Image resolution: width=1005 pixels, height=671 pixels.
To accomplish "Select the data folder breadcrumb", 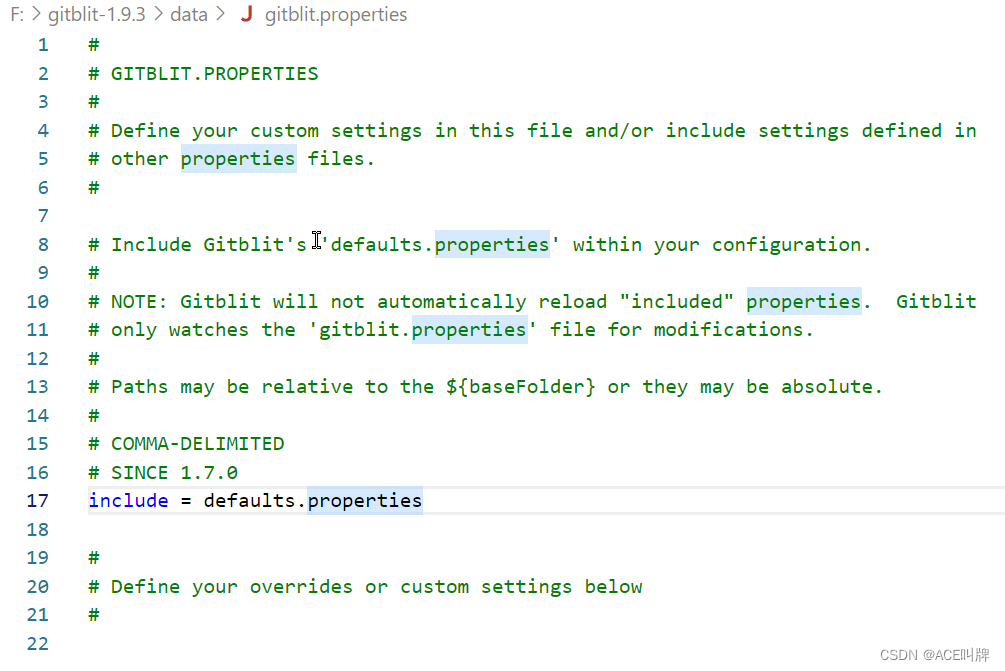I will pyautogui.click(x=189, y=14).
